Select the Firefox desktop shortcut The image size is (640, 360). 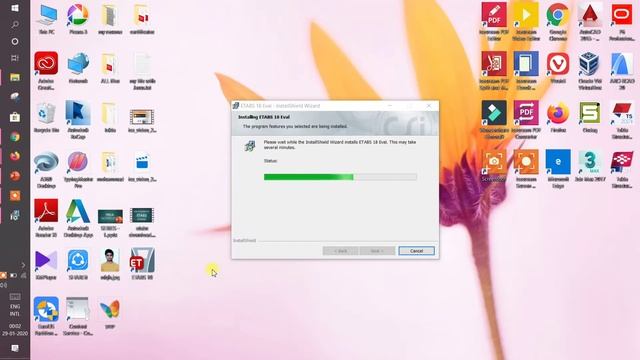(x=558, y=118)
